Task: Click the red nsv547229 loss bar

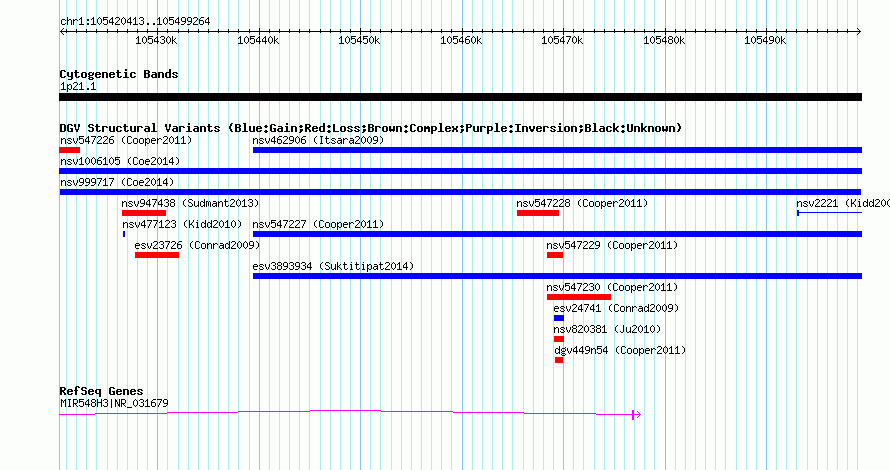Action: [x=555, y=255]
